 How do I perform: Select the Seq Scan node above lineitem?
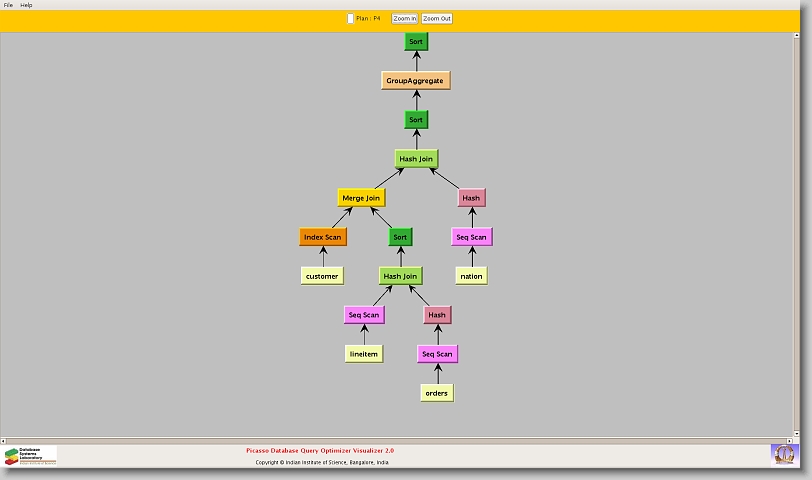(364, 315)
